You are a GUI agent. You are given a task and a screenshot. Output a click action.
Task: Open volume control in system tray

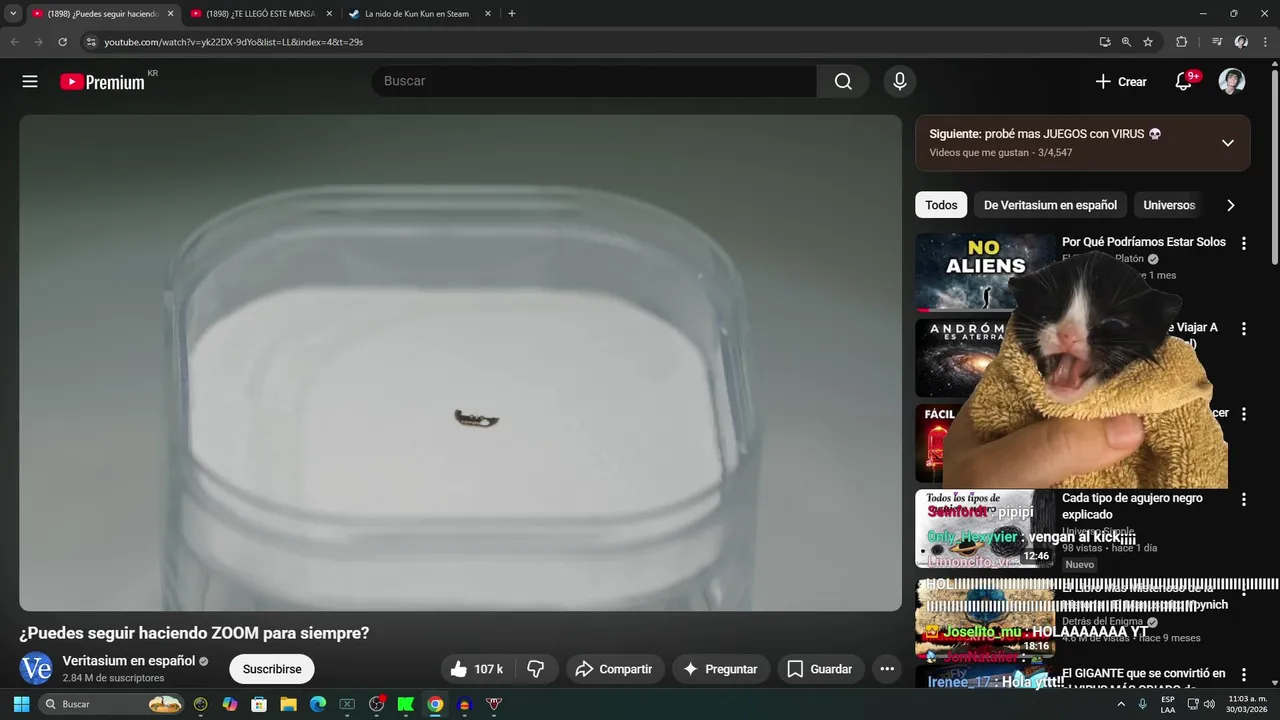point(1209,704)
